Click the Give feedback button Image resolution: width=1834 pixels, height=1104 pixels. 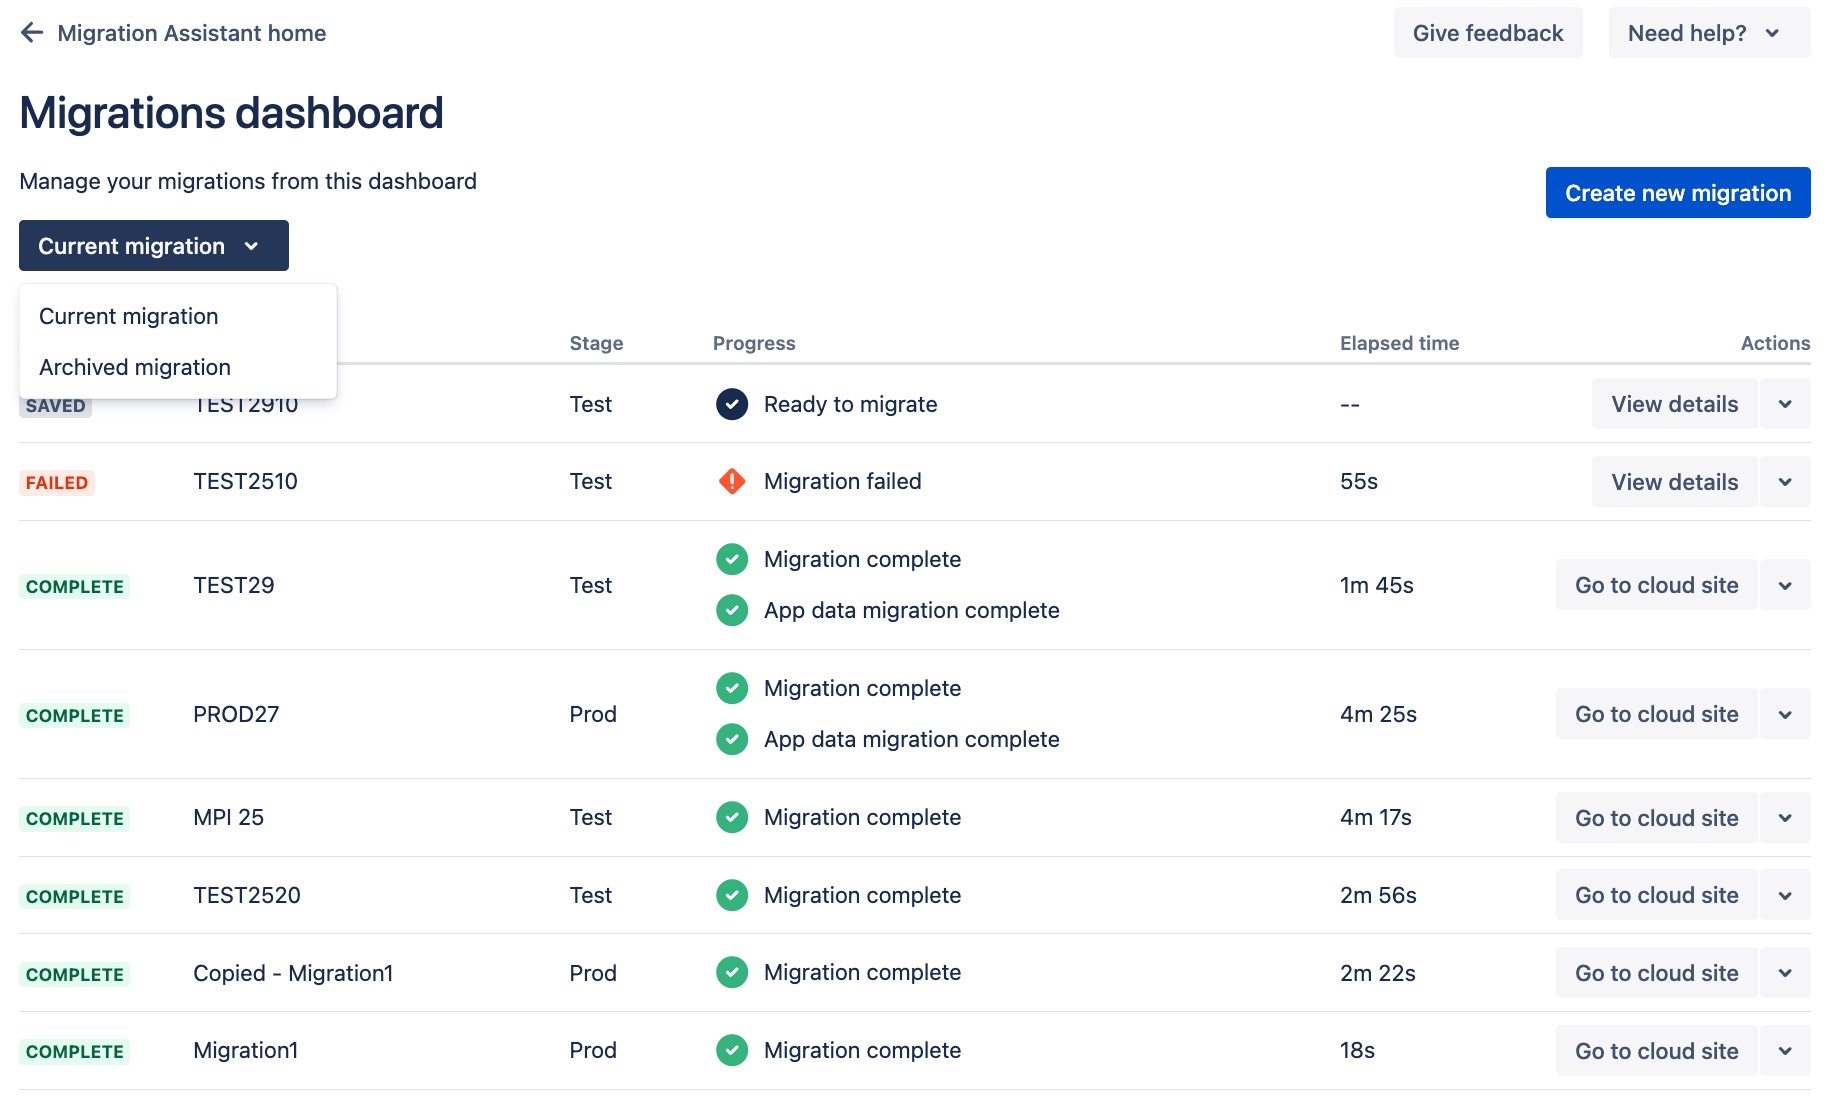[1487, 33]
